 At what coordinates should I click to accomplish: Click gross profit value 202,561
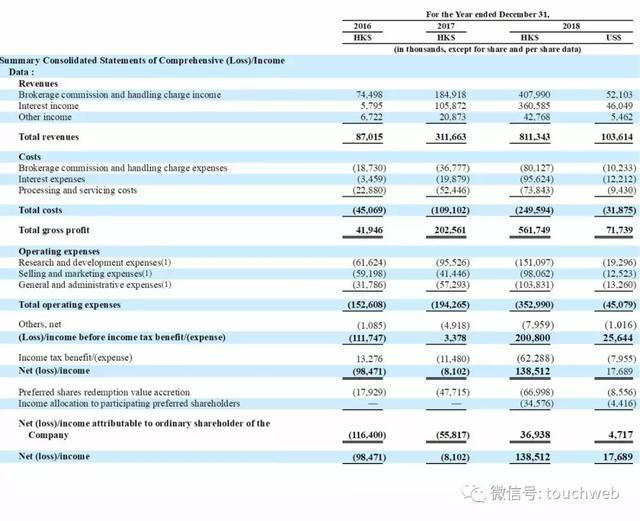pos(450,230)
